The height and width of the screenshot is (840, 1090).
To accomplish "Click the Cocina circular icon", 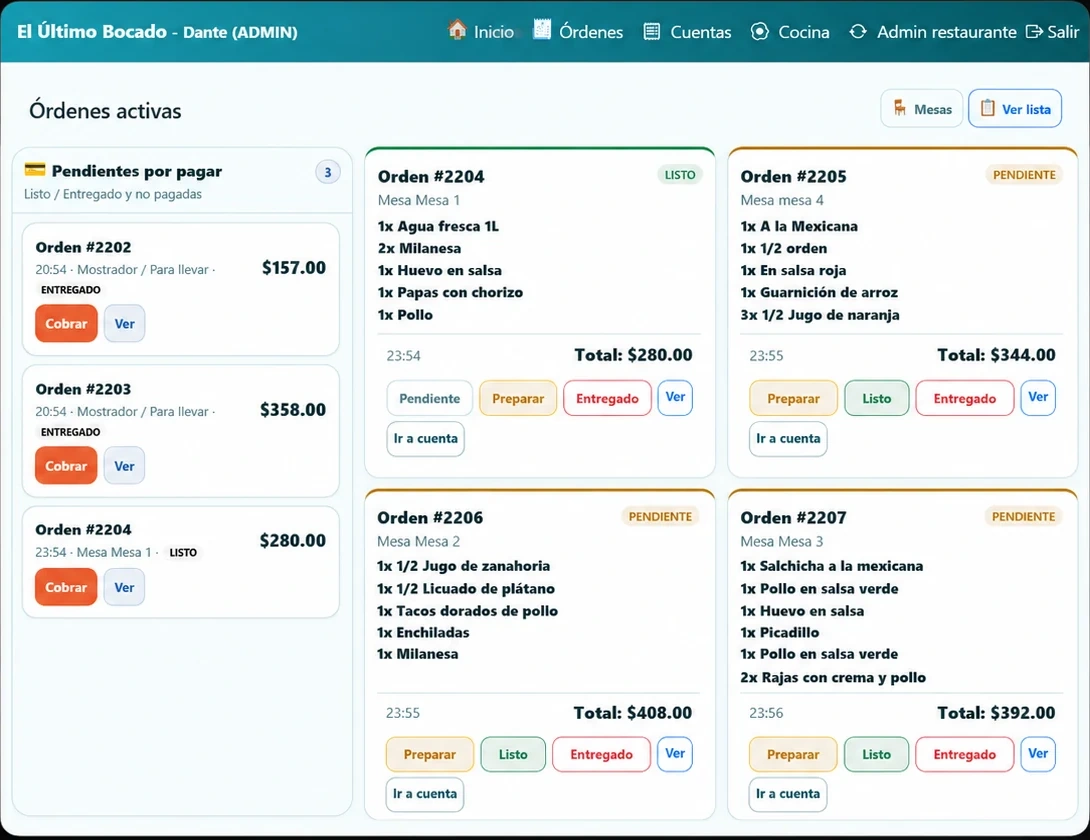I will pyautogui.click(x=760, y=32).
